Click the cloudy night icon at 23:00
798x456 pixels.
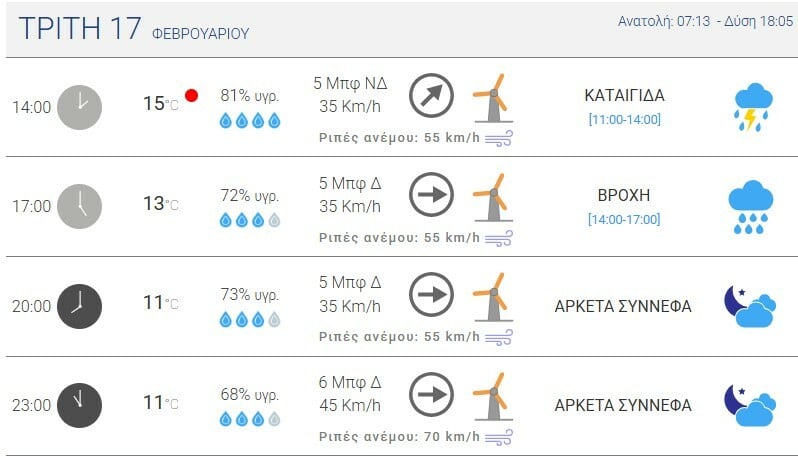click(750, 405)
